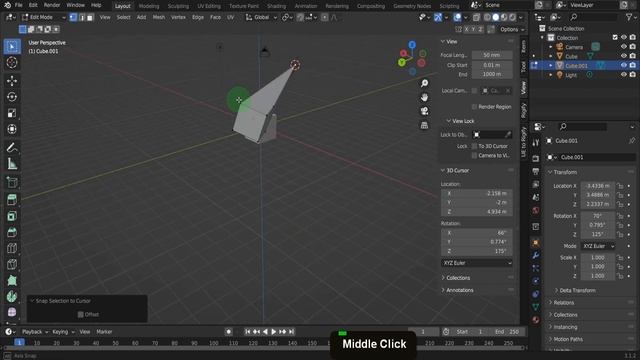Image resolution: width=640 pixels, height=360 pixels.
Task: Click the Scale X 1.000 field
Action: [x=598, y=258]
